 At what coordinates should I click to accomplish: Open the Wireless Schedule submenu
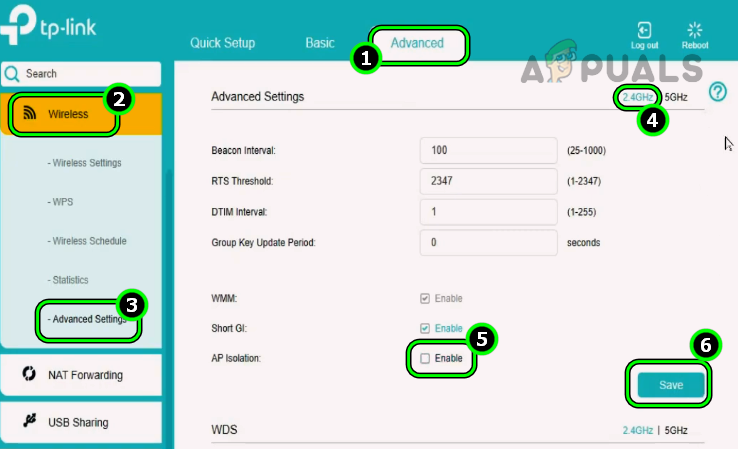[87, 241]
